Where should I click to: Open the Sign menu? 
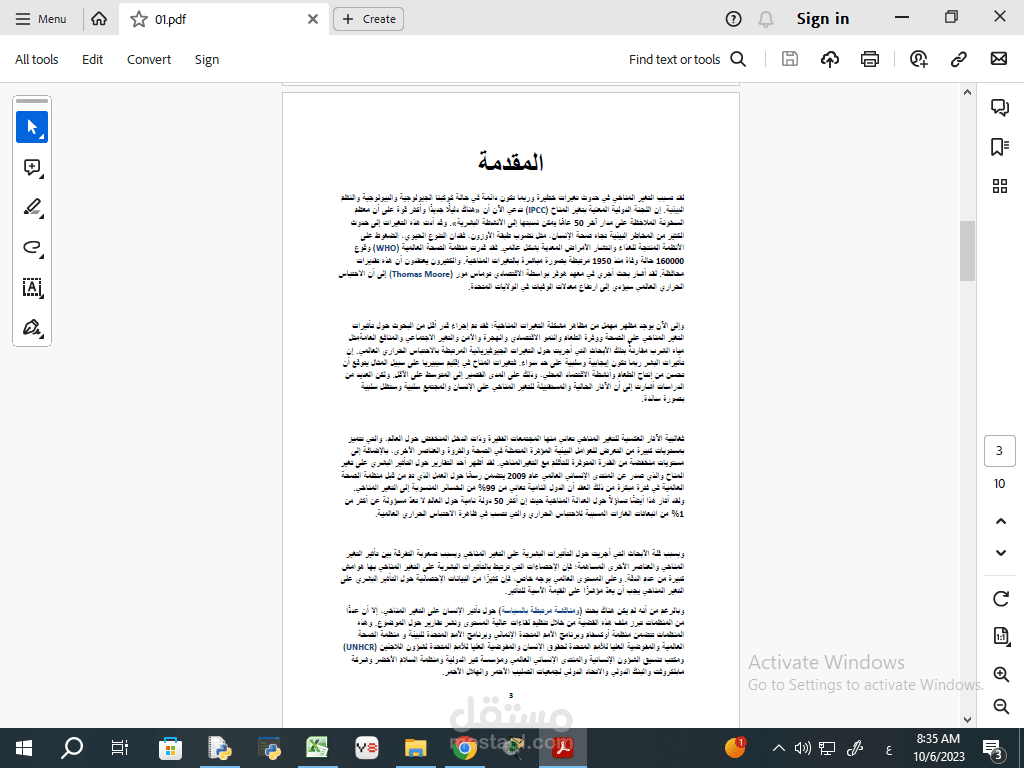click(206, 59)
